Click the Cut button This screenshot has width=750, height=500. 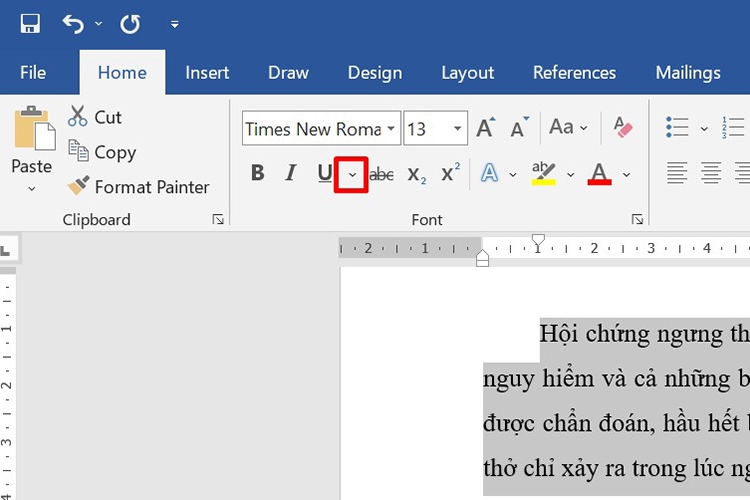pos(95,117)
